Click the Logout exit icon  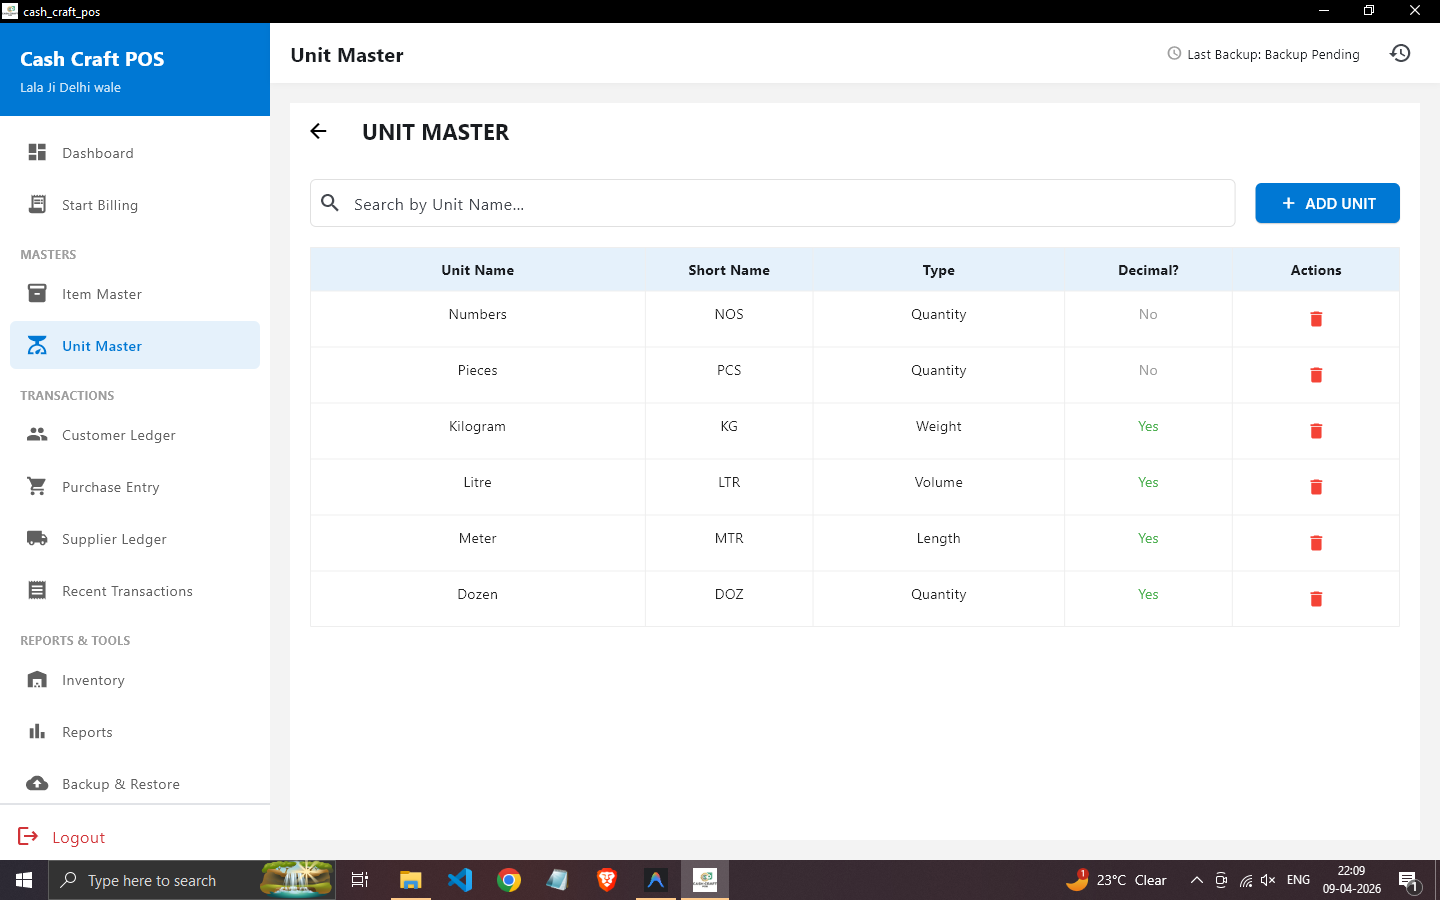click(x=28, y=836)
